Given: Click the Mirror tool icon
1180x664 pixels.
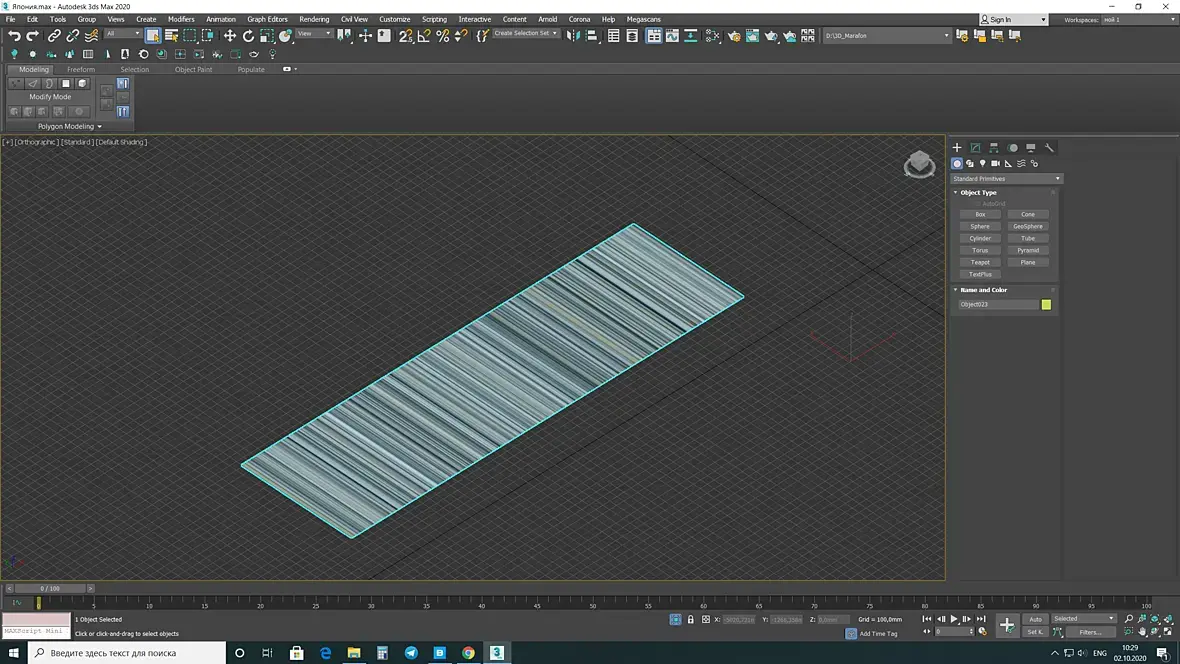Looking at the screenshot, I should [573, 36].
